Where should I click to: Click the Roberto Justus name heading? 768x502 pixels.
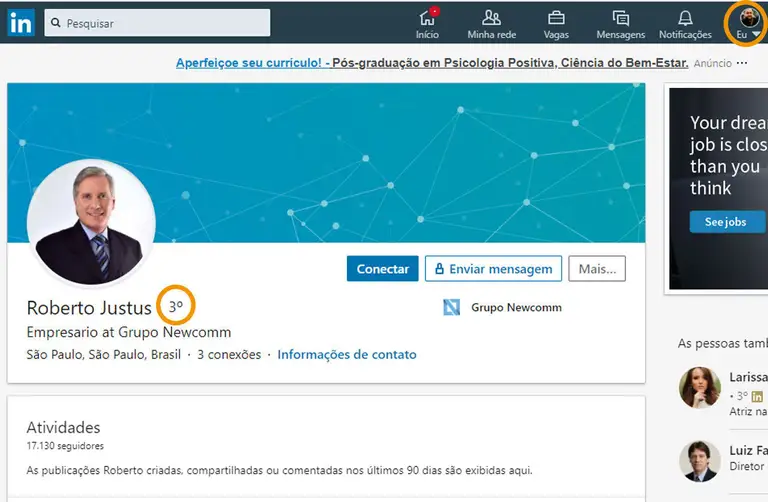(x=89, y=308)
